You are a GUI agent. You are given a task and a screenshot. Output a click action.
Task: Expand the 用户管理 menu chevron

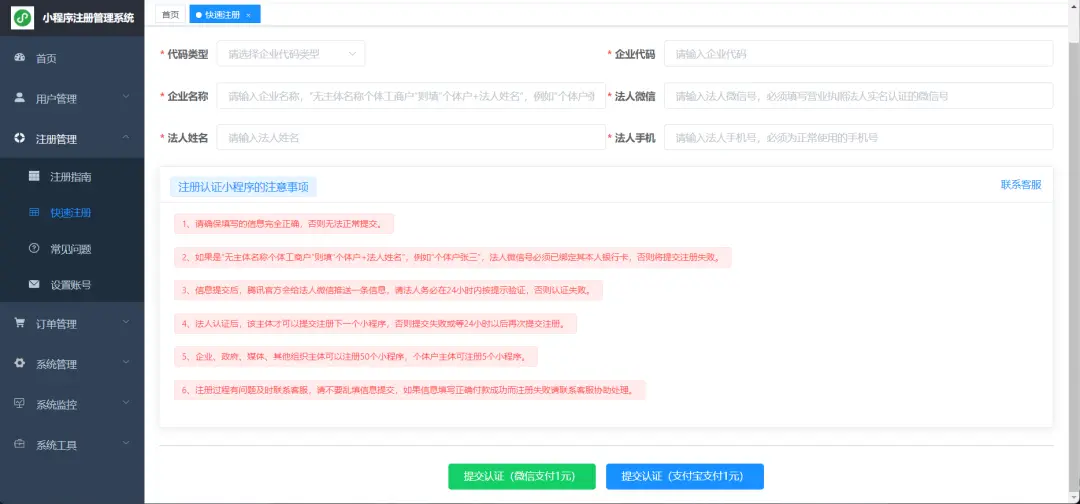(126, 97)
